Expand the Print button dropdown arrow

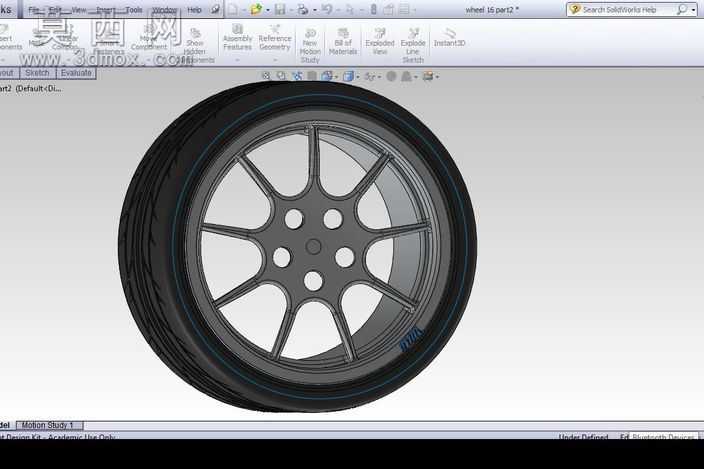pyautogui.click(x=314, y=10)
